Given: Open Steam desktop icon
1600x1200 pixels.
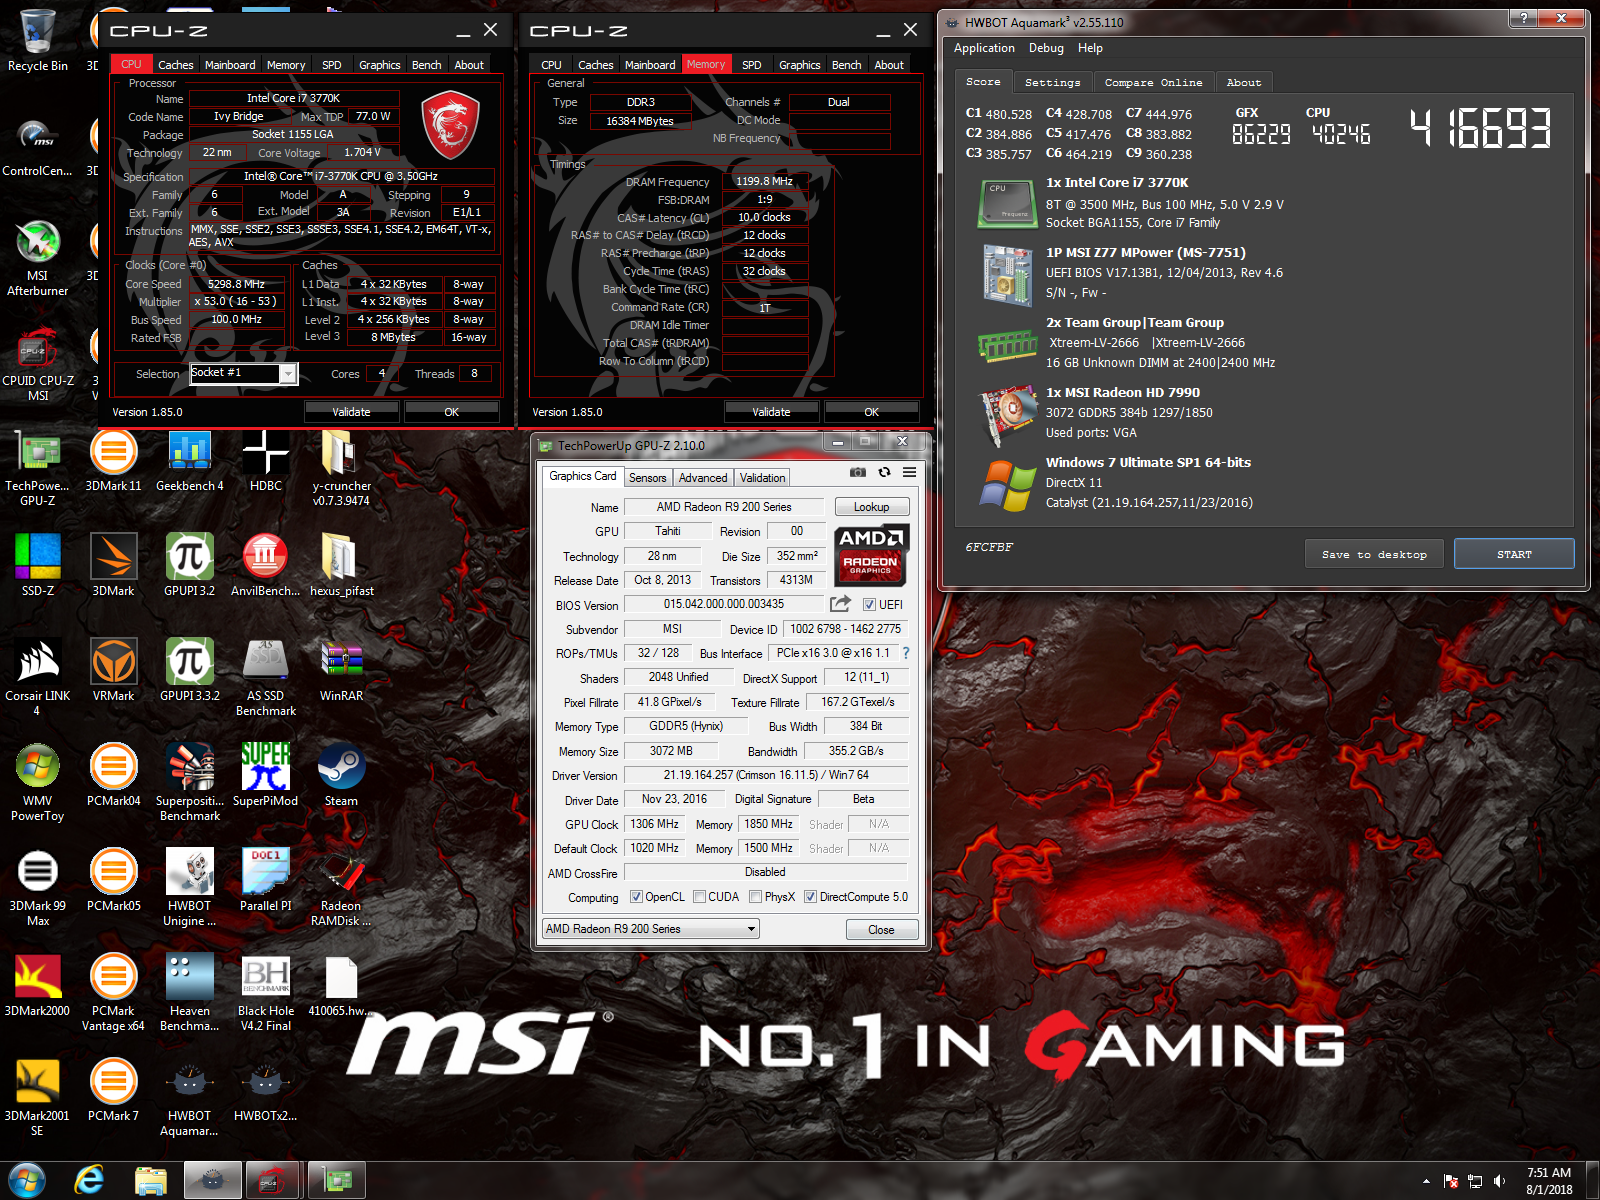Looking at the screenshot, I should point(341,776).
